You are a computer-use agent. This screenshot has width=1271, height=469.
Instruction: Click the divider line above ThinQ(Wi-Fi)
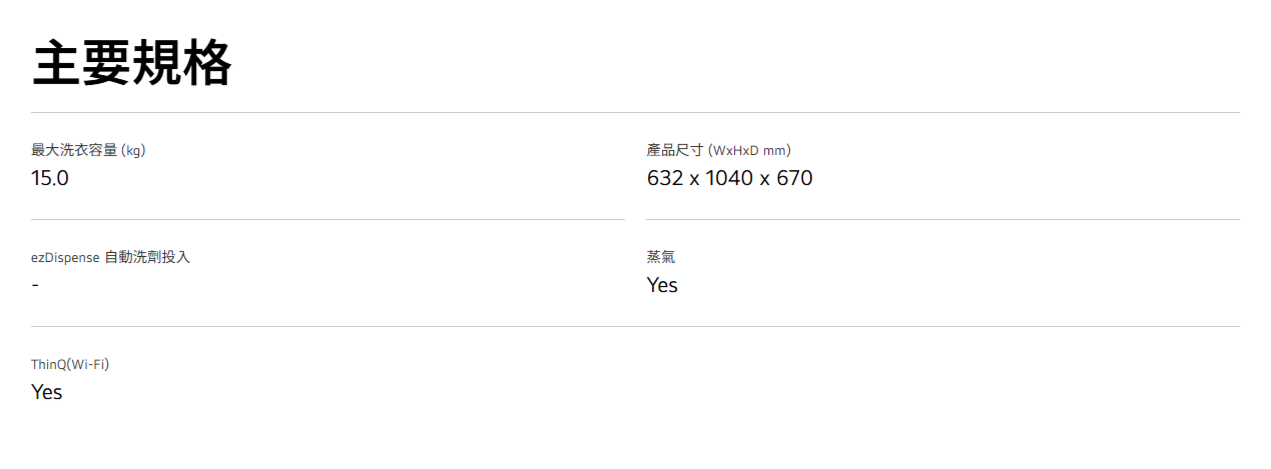tap(635, 326)
